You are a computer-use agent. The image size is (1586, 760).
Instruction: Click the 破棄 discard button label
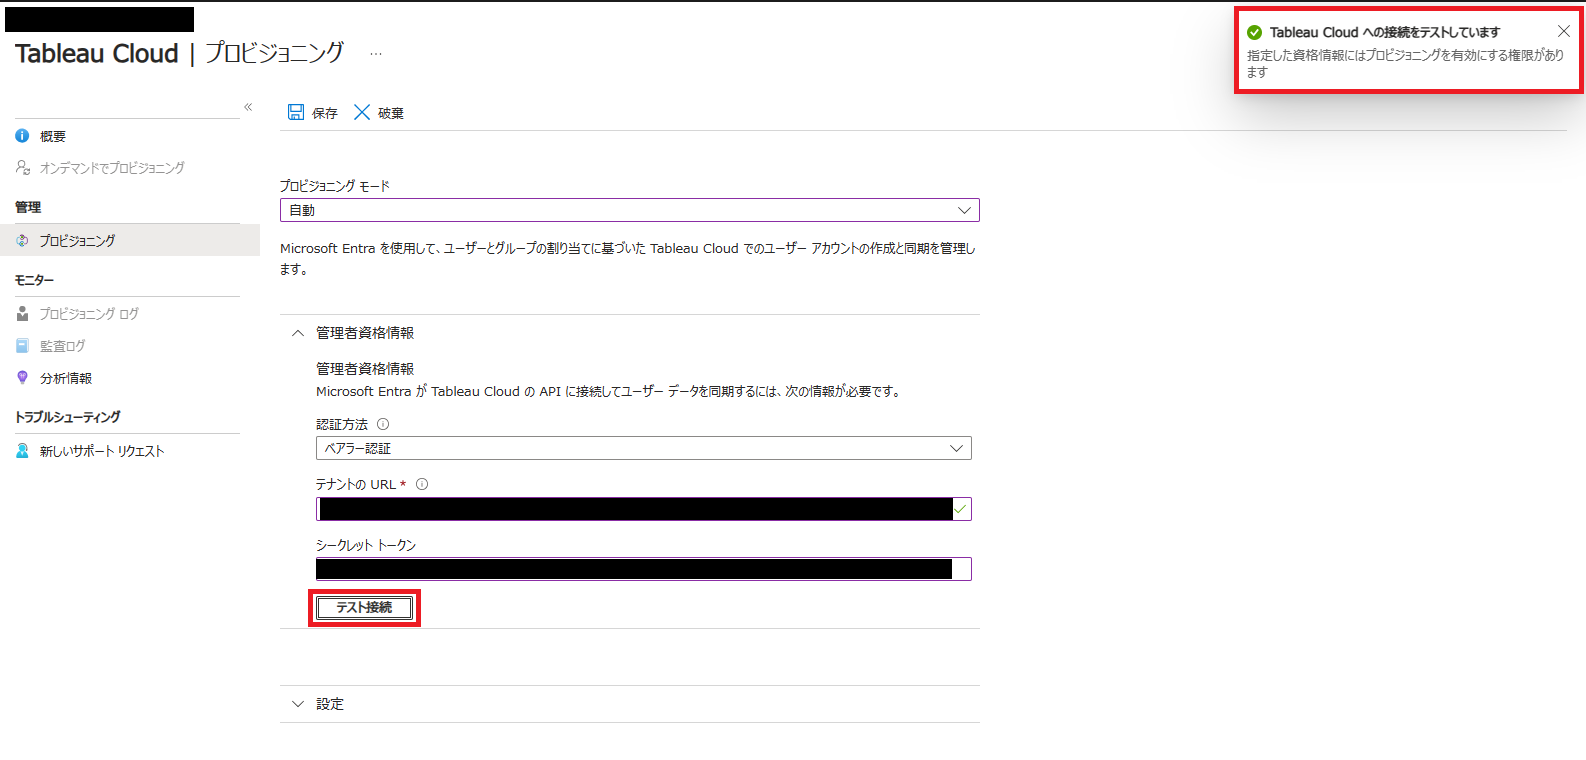pyautogui.click(x=391, y=113)
